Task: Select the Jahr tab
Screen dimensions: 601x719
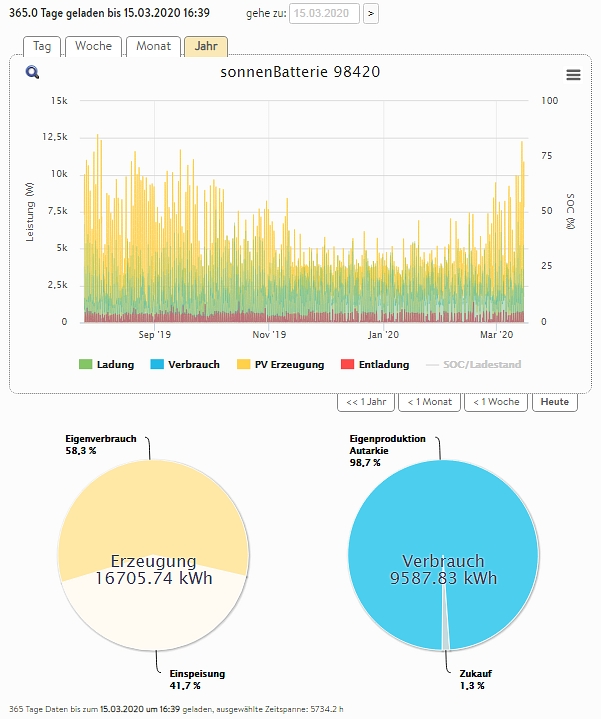Action: (x=206, y=46)
